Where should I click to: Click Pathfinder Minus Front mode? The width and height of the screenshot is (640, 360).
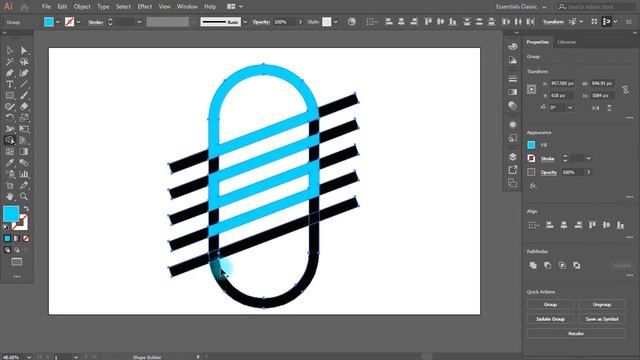click(547, 265)
